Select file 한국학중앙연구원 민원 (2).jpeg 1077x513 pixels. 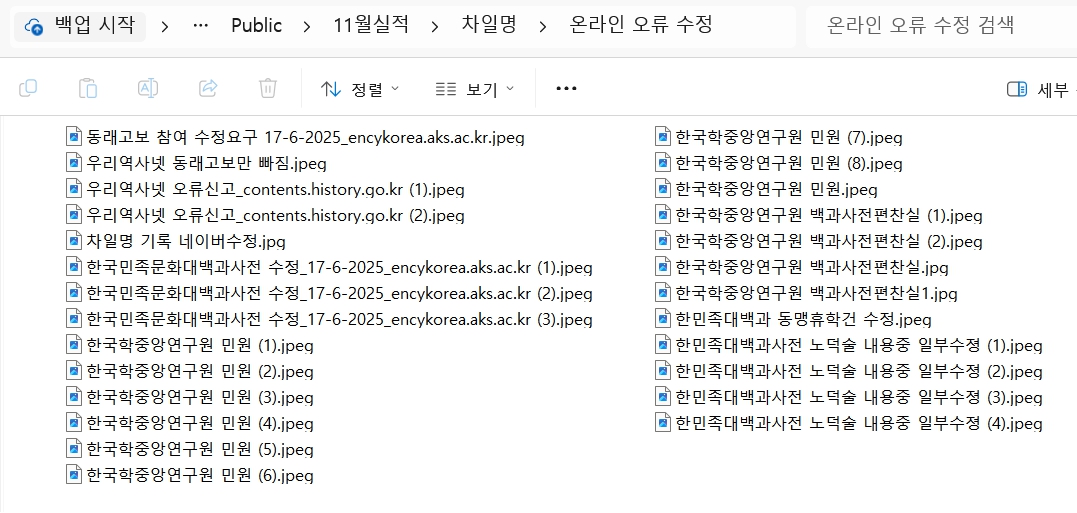pyautogui.click(x=190, y=372)
